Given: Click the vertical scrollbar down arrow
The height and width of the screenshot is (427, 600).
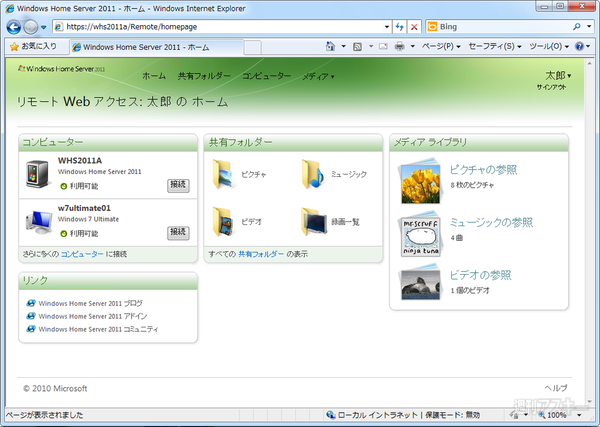Looking at the screenshot, I should (x=590, y=402).
